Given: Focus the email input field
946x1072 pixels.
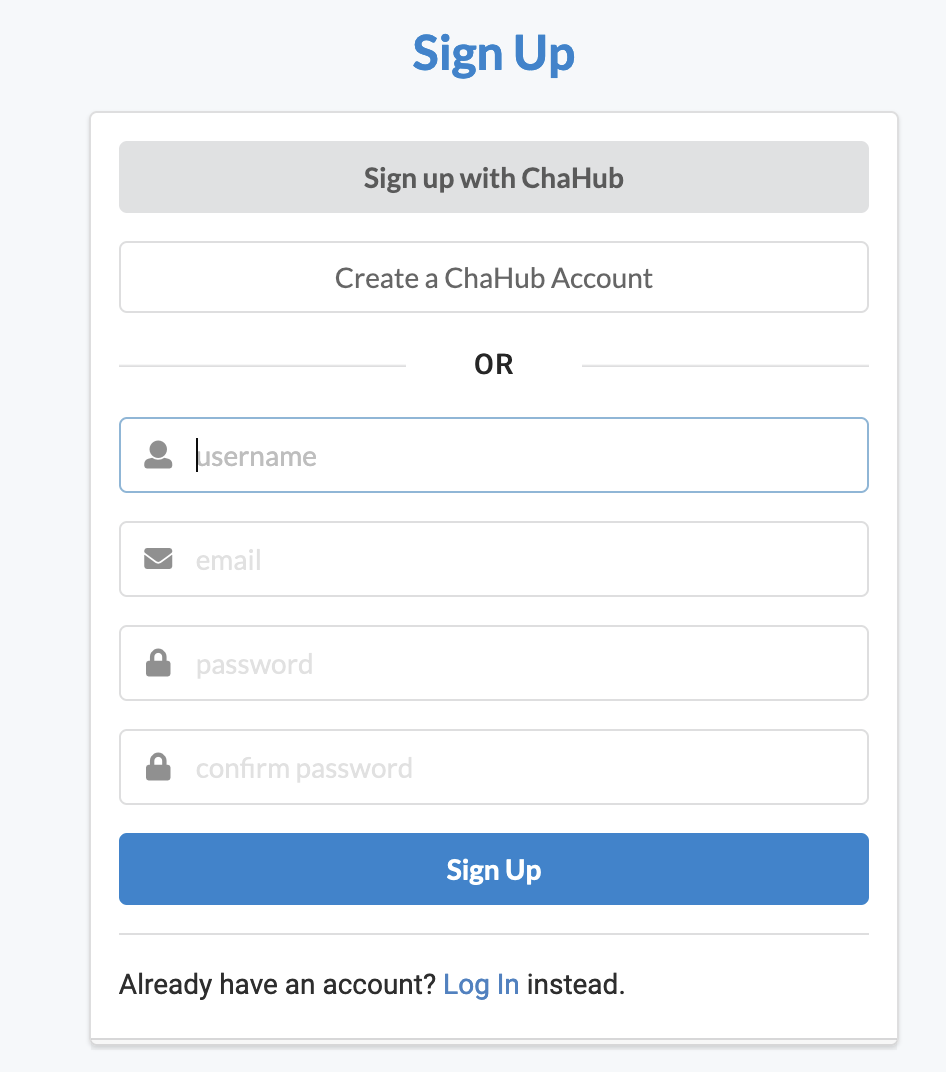Looking at the screenshot, I should point(450,559).
